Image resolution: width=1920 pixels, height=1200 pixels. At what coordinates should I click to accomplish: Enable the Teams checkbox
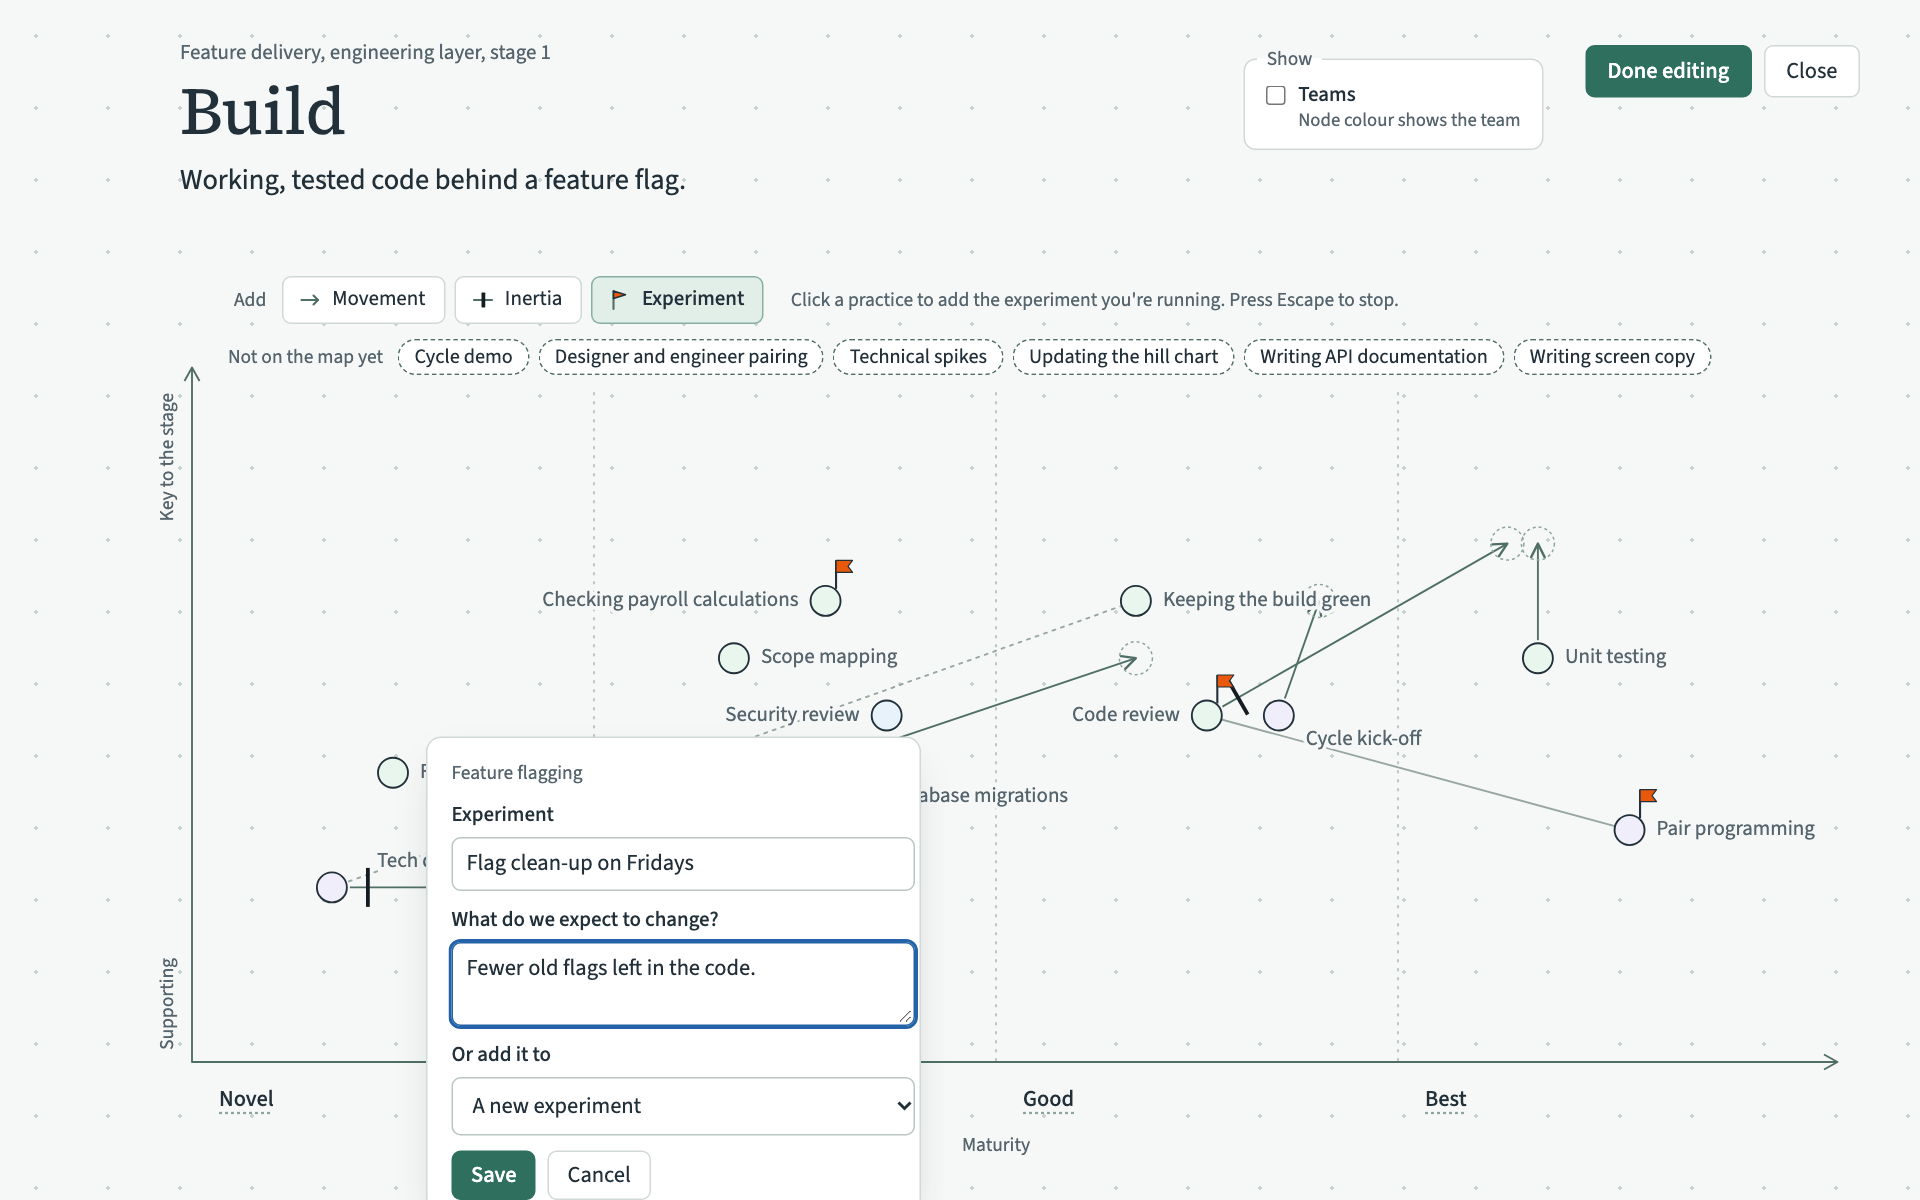click(x=1276, y=95)
